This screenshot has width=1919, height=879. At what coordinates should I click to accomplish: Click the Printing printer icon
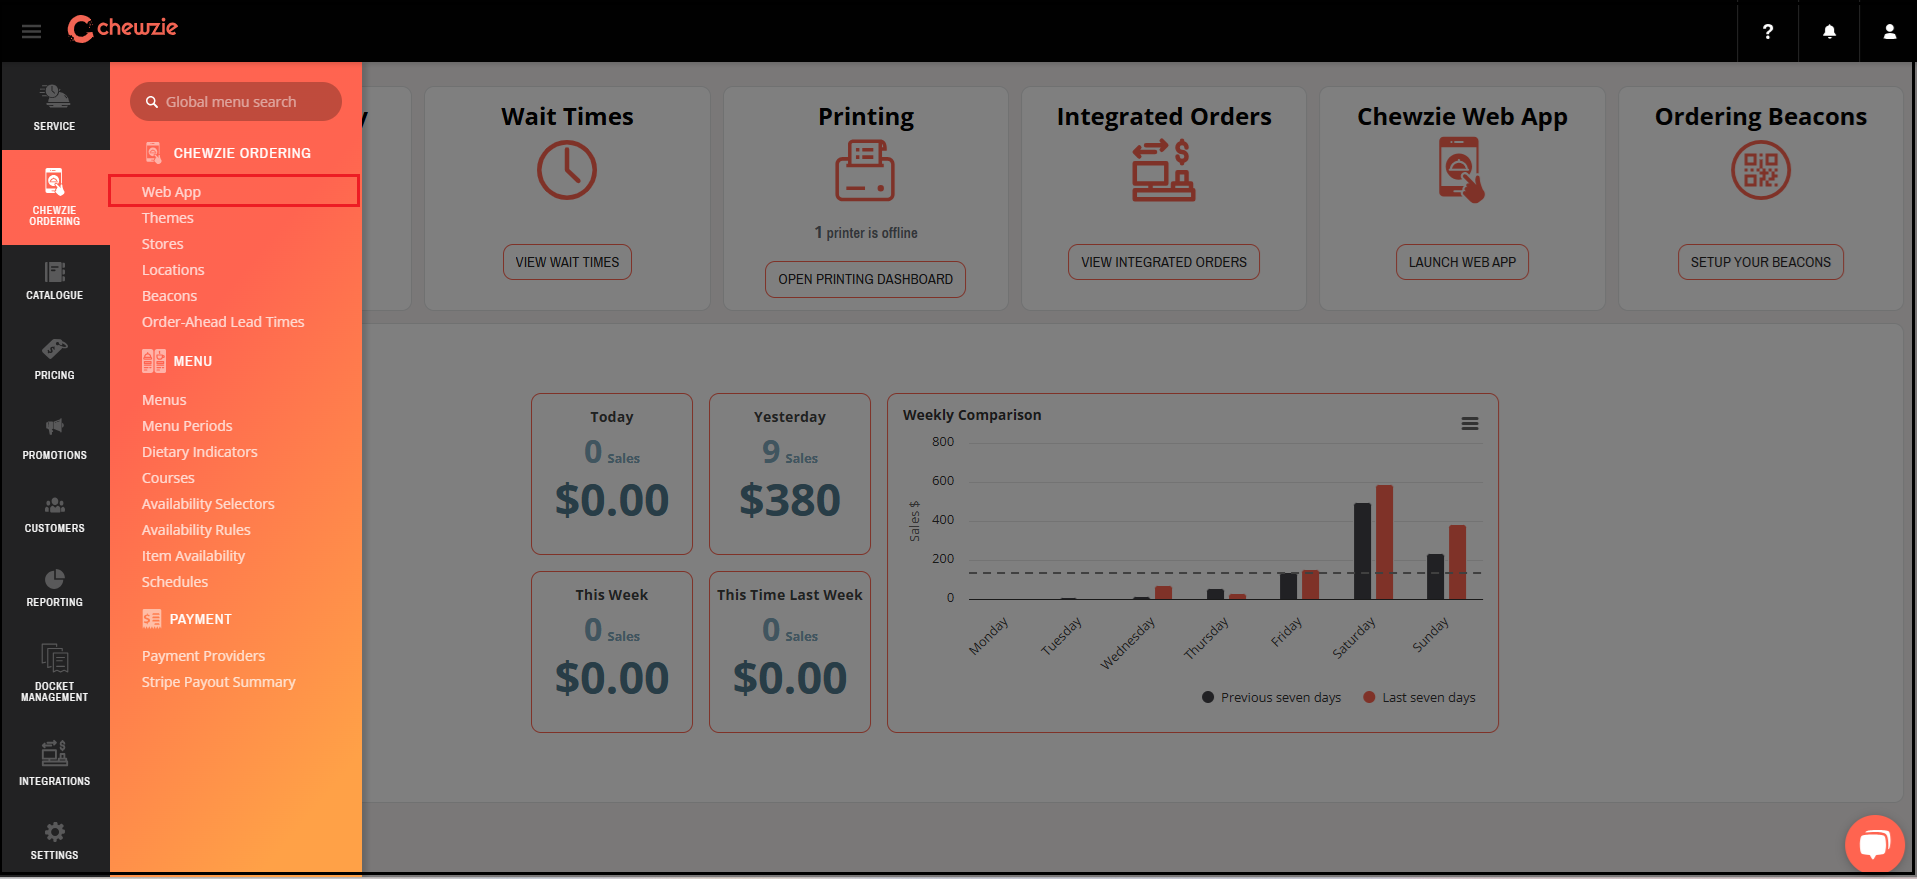pyautogui.click(x=865, y=170)
